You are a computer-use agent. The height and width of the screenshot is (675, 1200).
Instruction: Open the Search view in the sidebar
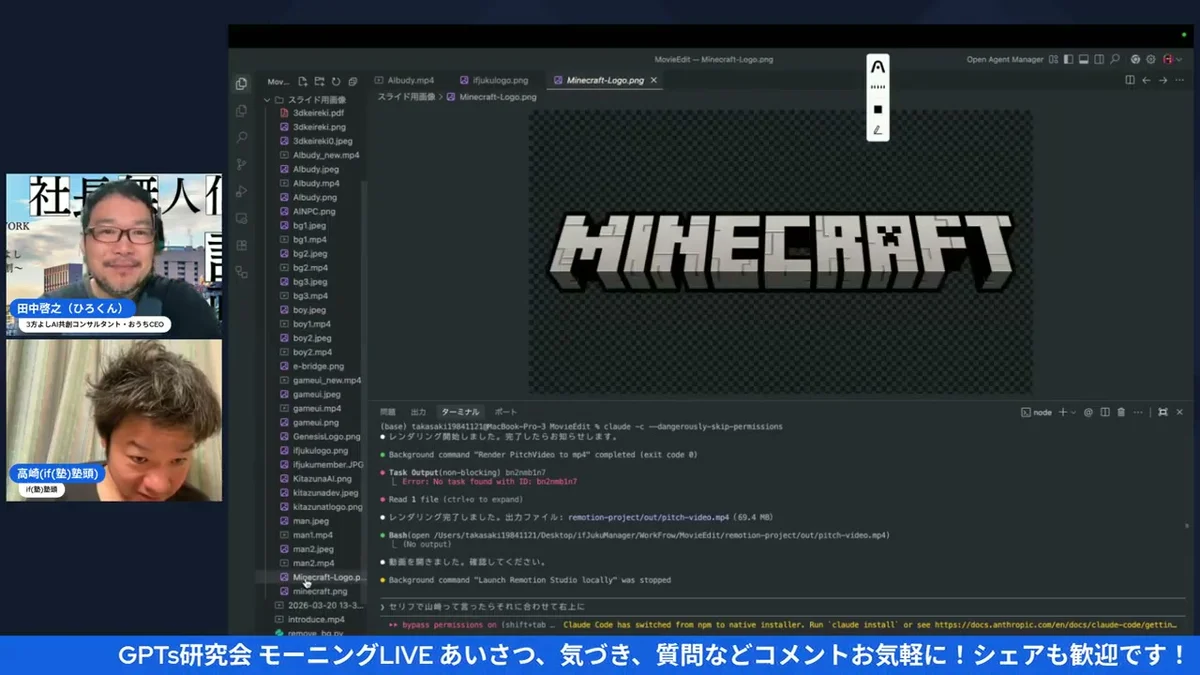(x=240, y=137)
